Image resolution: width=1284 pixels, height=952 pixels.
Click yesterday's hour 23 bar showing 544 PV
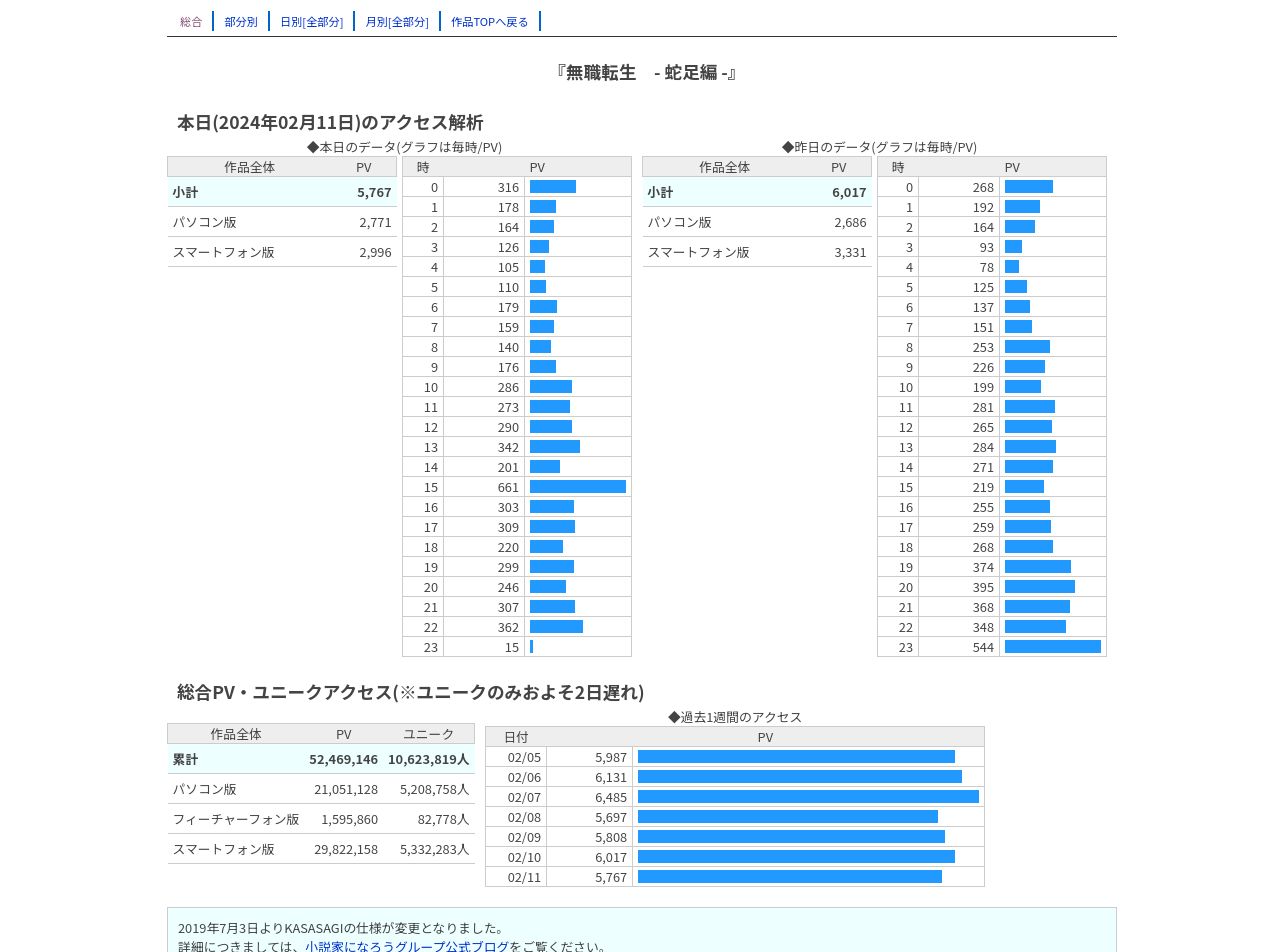coord(1053,647)
